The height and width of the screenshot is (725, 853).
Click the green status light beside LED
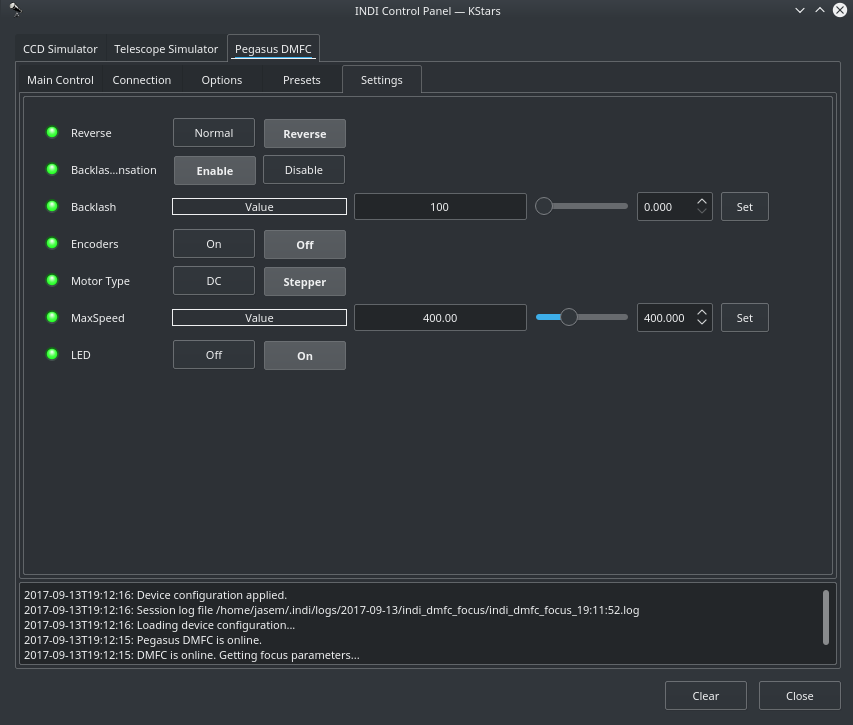pos(52,354)
